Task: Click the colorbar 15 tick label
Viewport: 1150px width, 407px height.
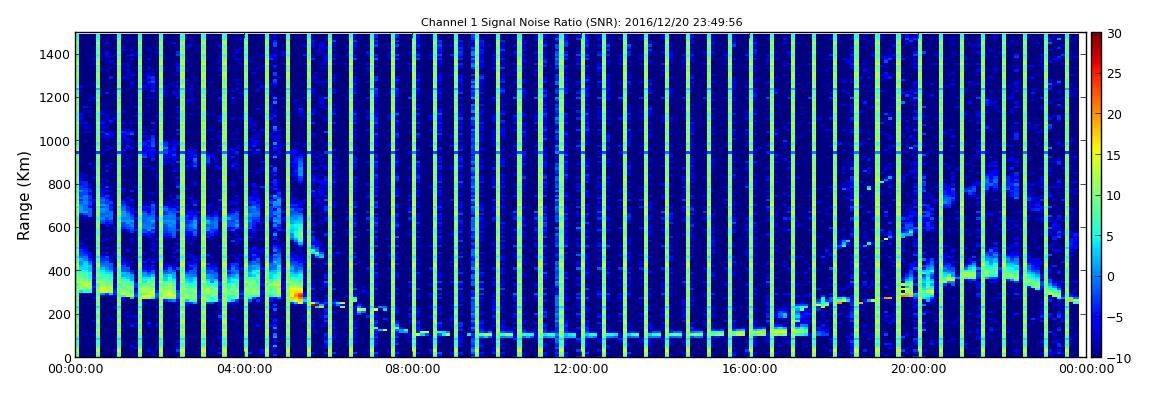Action: click(x=1114, y=155)
